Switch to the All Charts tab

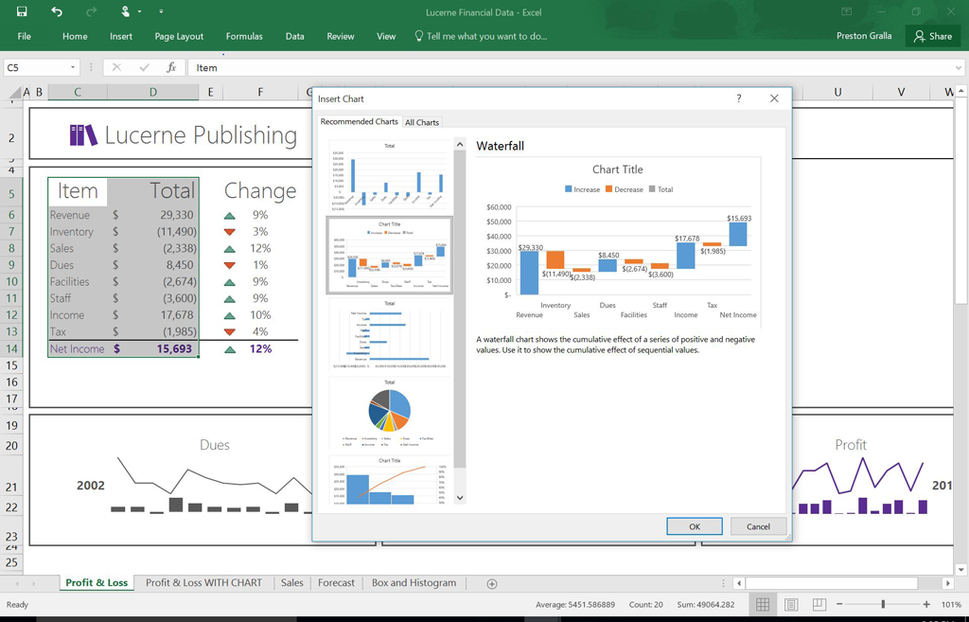point(422,122)
